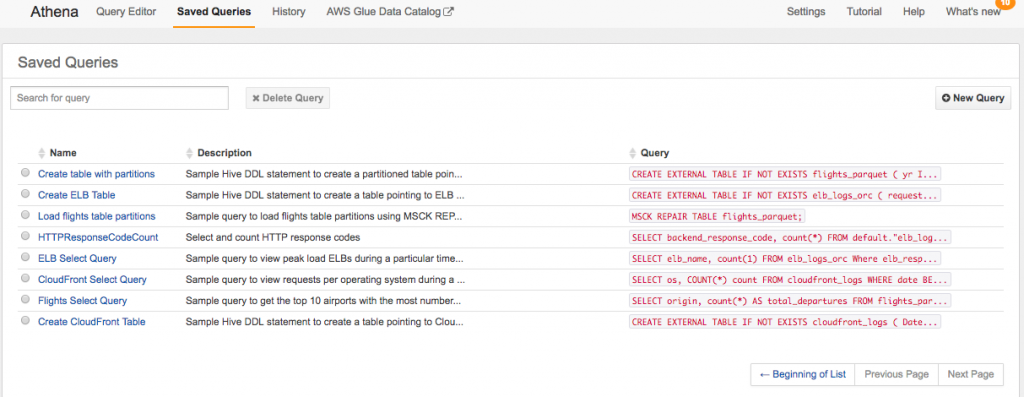Open Create ELB Table query

pos(77,195)
